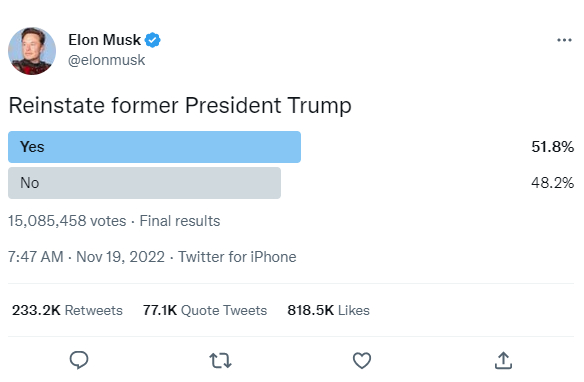Click the 7:47 AM timestamp

pos(36,257)
